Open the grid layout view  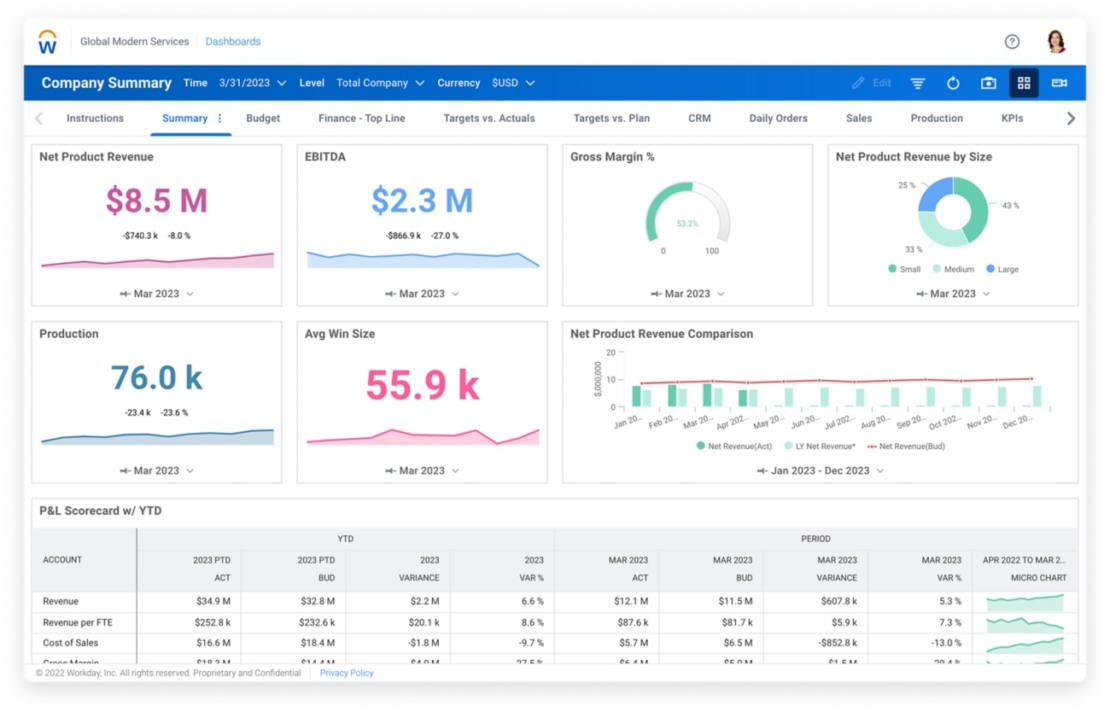click(x=1023, y=83)
